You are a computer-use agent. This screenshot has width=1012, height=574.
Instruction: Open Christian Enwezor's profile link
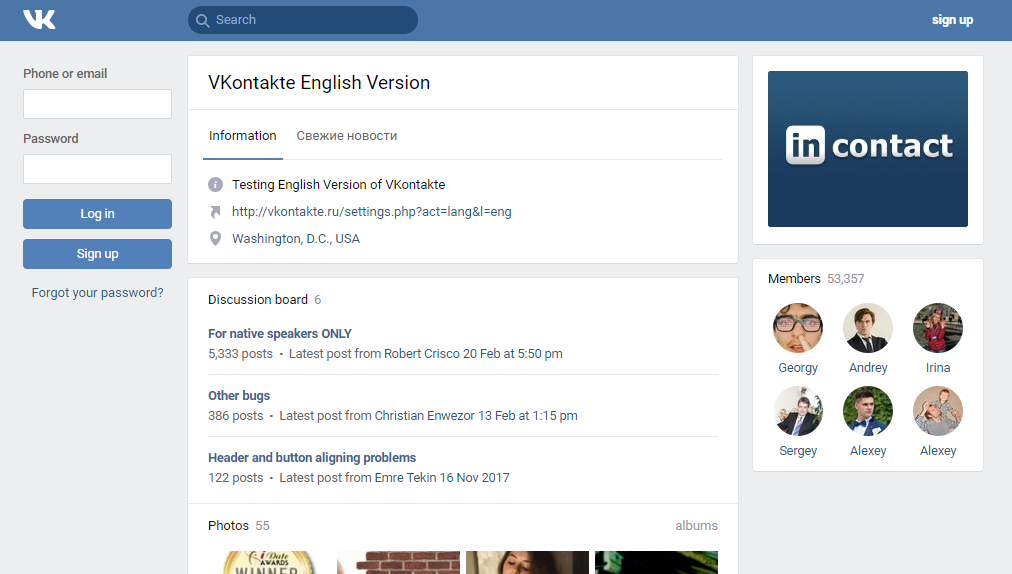[425, 416]
